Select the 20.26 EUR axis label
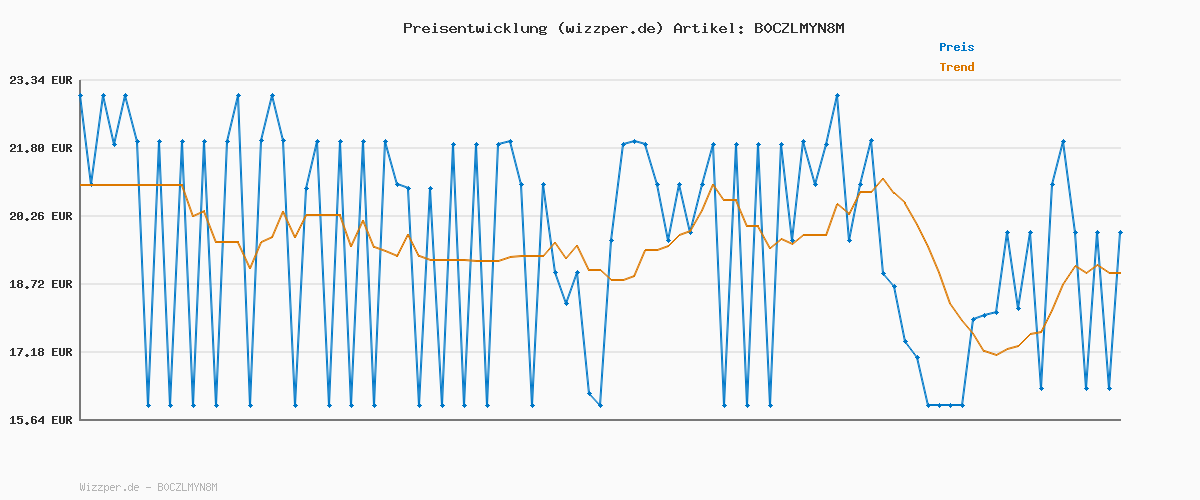The image size is (1200, 500). [x=40, y=216]
